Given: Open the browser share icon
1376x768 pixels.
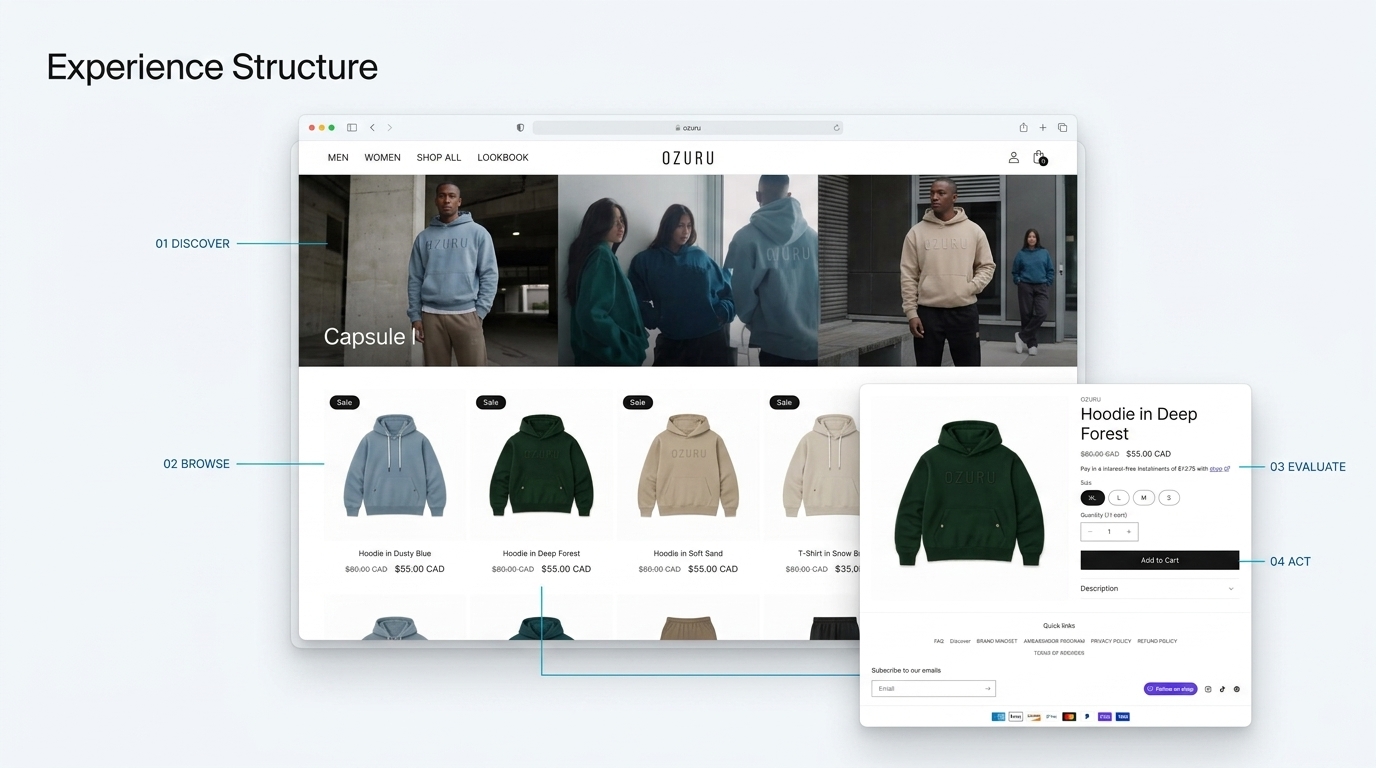Looking at the screenshot, I should tap(1023, 127).
